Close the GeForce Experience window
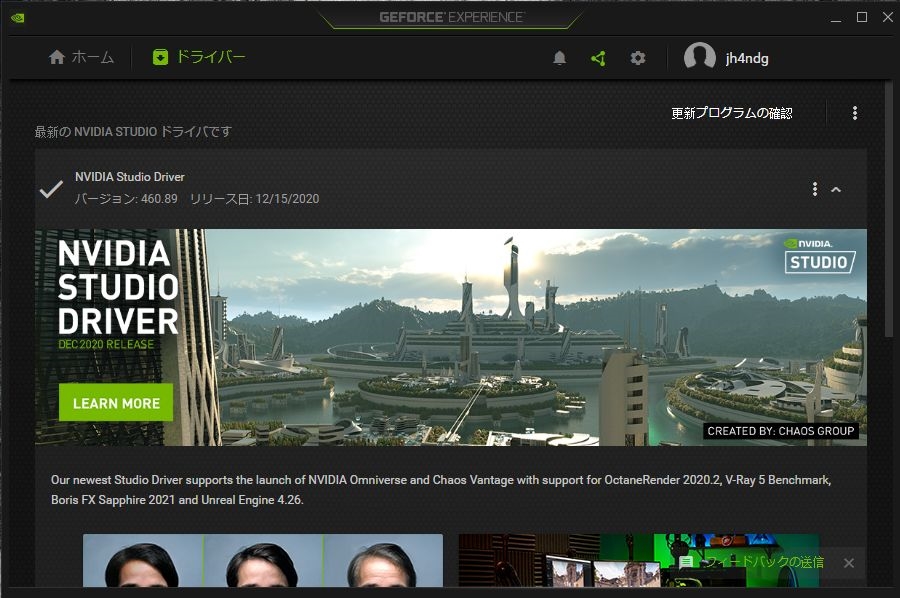The width and height of the screenshot is (900, 598). click(x=887, y=17)
